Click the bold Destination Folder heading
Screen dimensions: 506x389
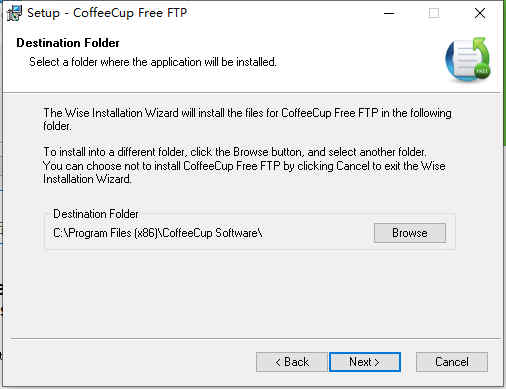[68, 43]
